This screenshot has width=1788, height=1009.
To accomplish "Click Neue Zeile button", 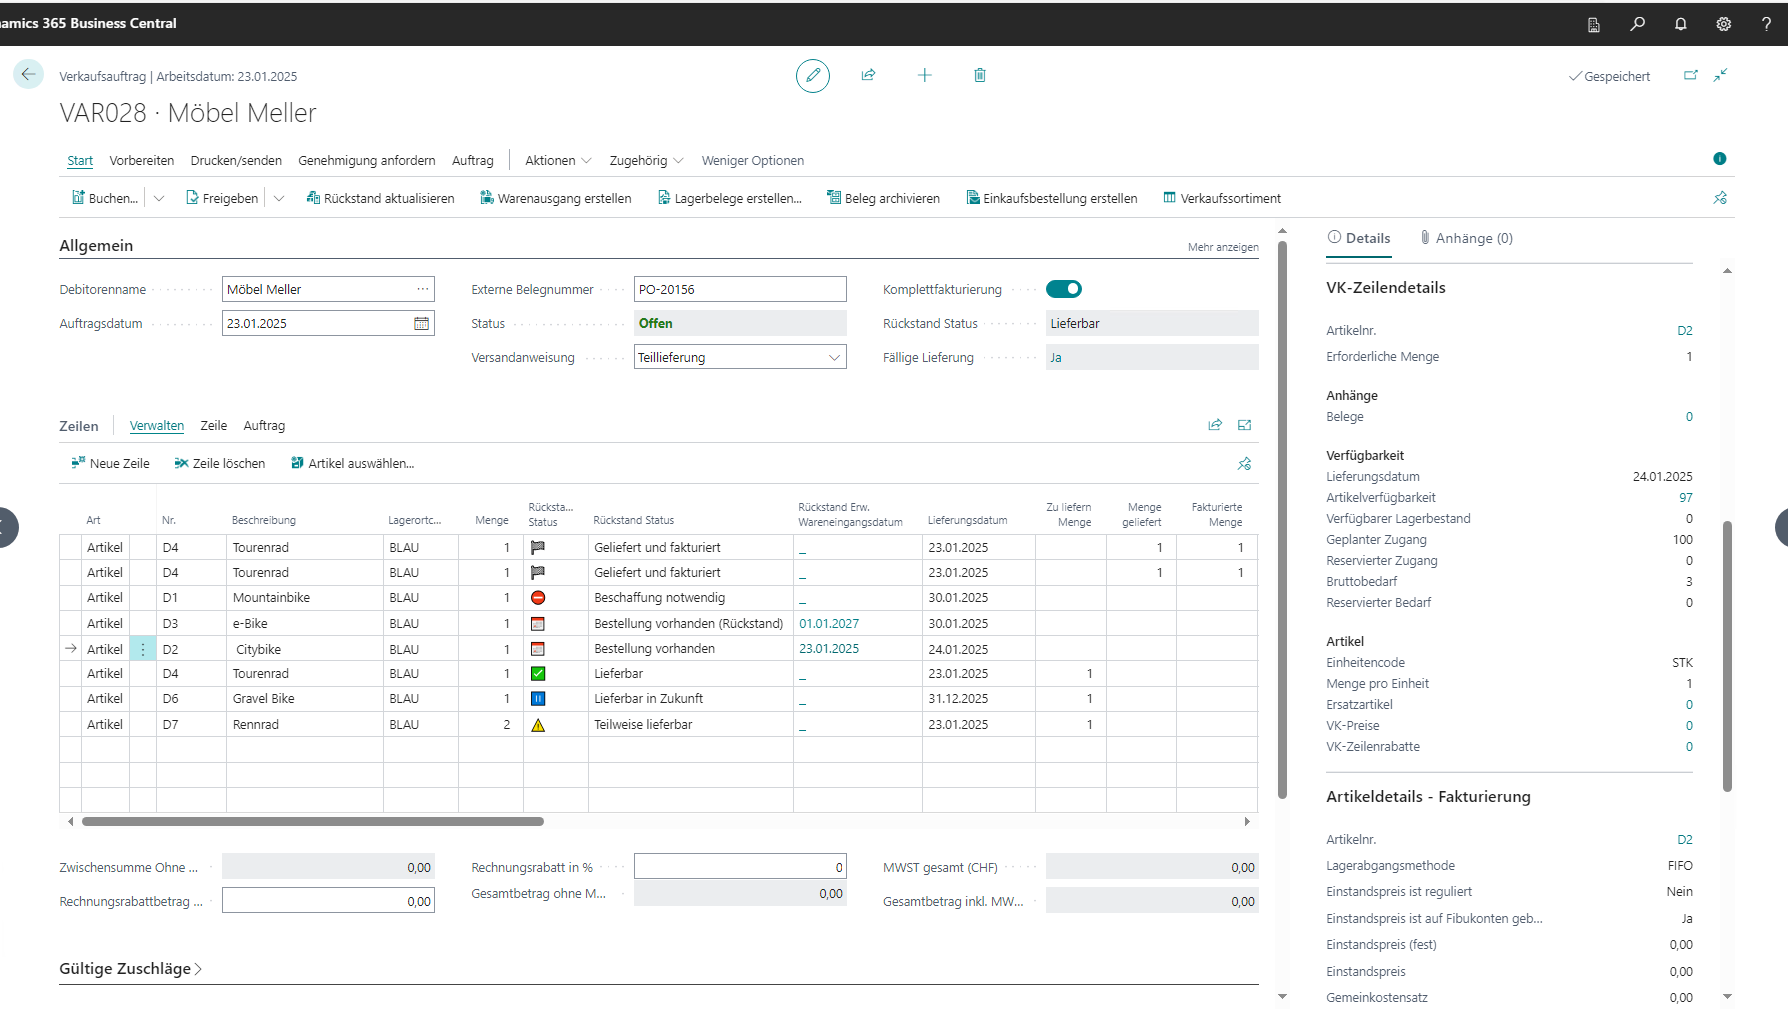I will (110, 464).
